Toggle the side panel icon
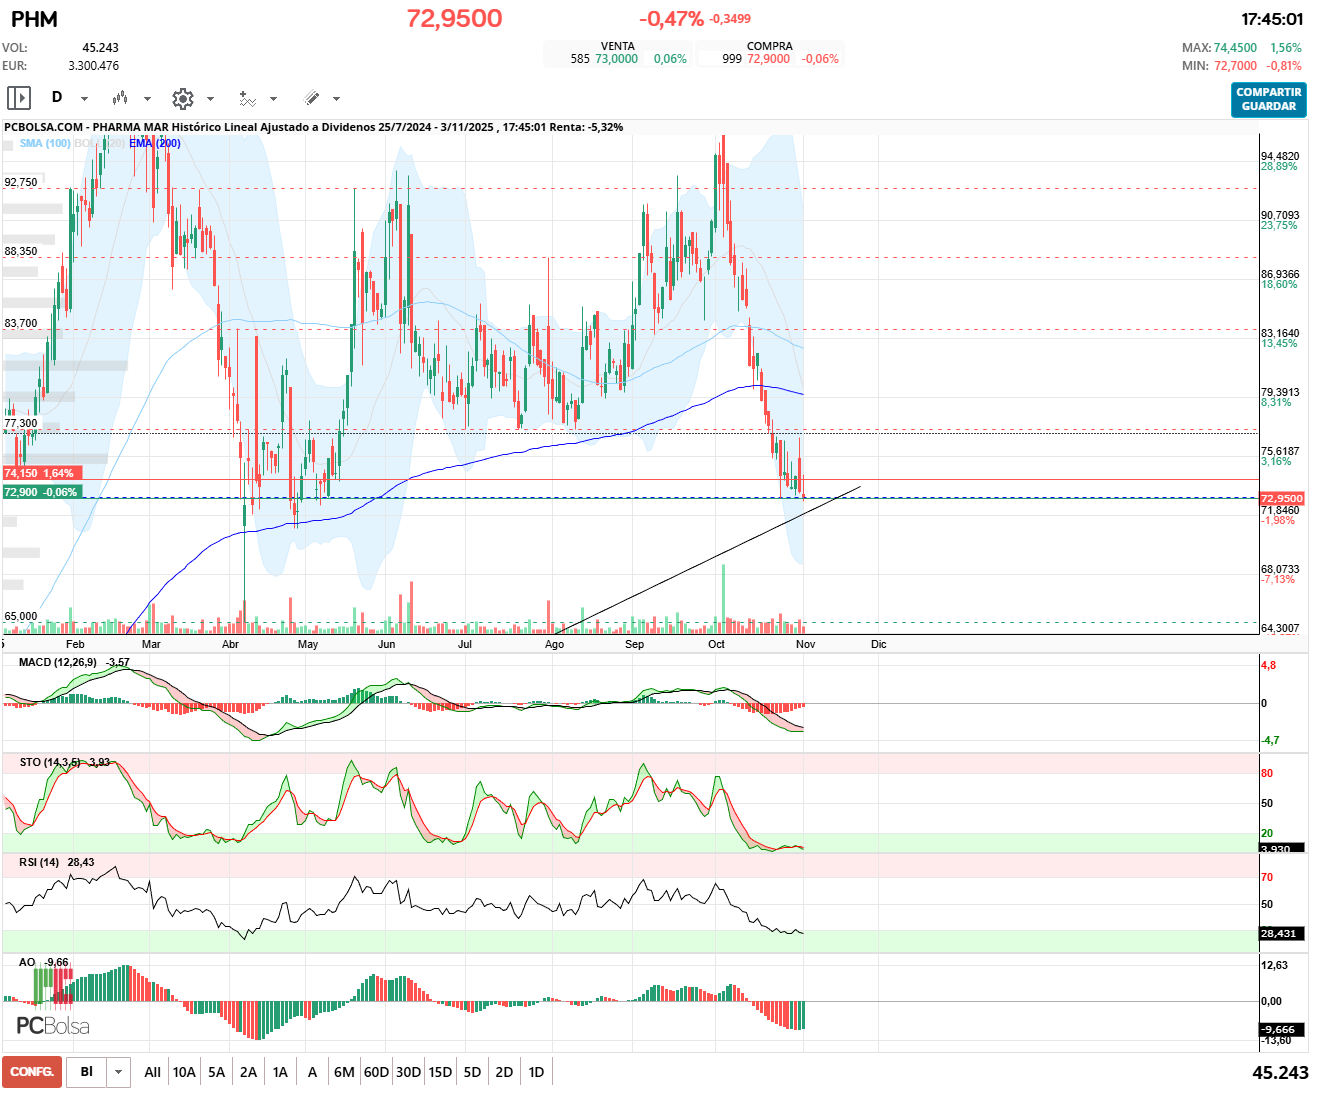Viewport: 1322px width, 1093px height. point(19,98)
